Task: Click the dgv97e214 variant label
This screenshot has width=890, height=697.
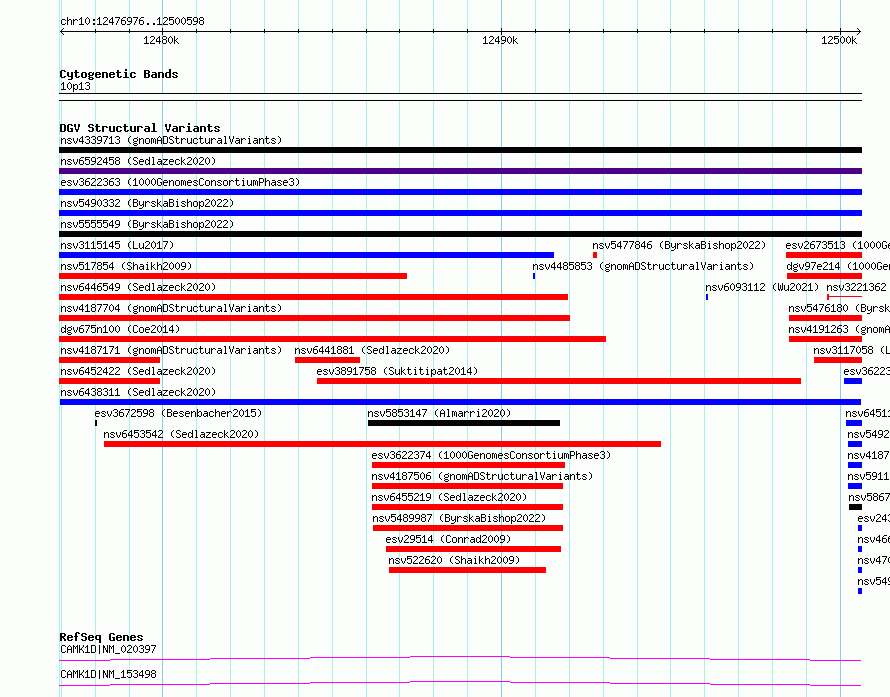Action: point(838,266)
